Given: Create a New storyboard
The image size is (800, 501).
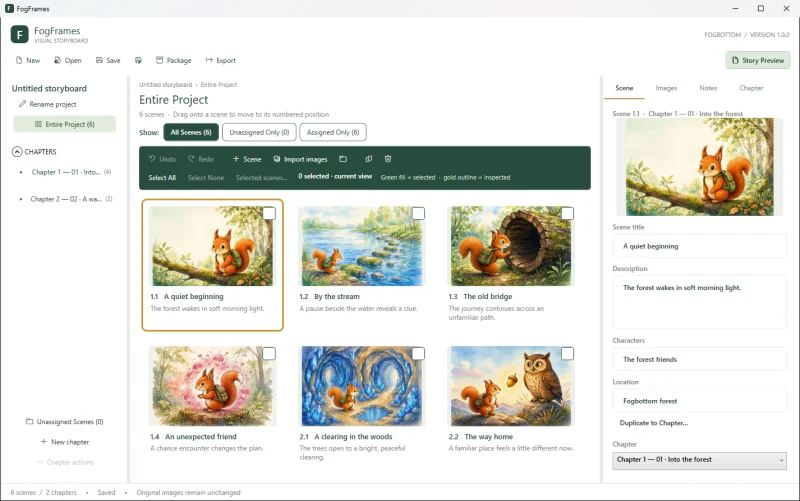Looking at the screenshot, I should pos(28,60).
